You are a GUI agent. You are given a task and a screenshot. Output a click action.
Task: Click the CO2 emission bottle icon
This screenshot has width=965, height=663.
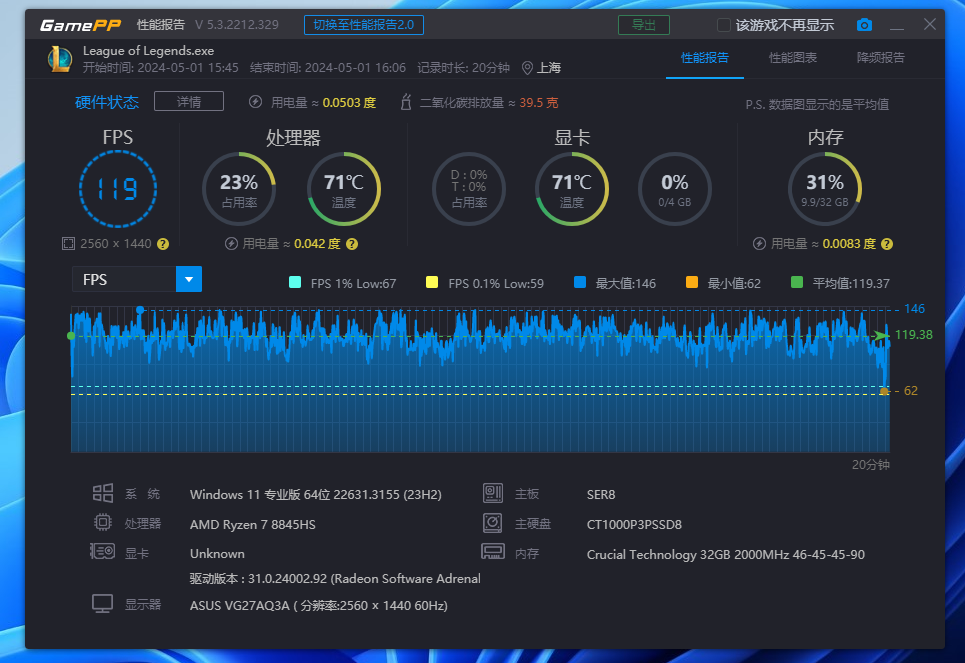click(406, 102)
